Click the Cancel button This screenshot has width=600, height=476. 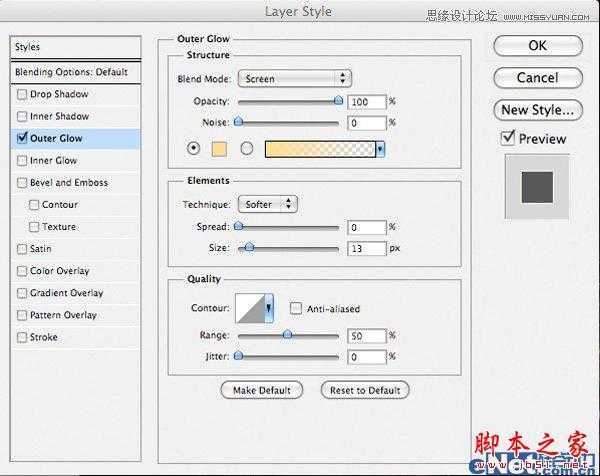(x=538, y=78)
